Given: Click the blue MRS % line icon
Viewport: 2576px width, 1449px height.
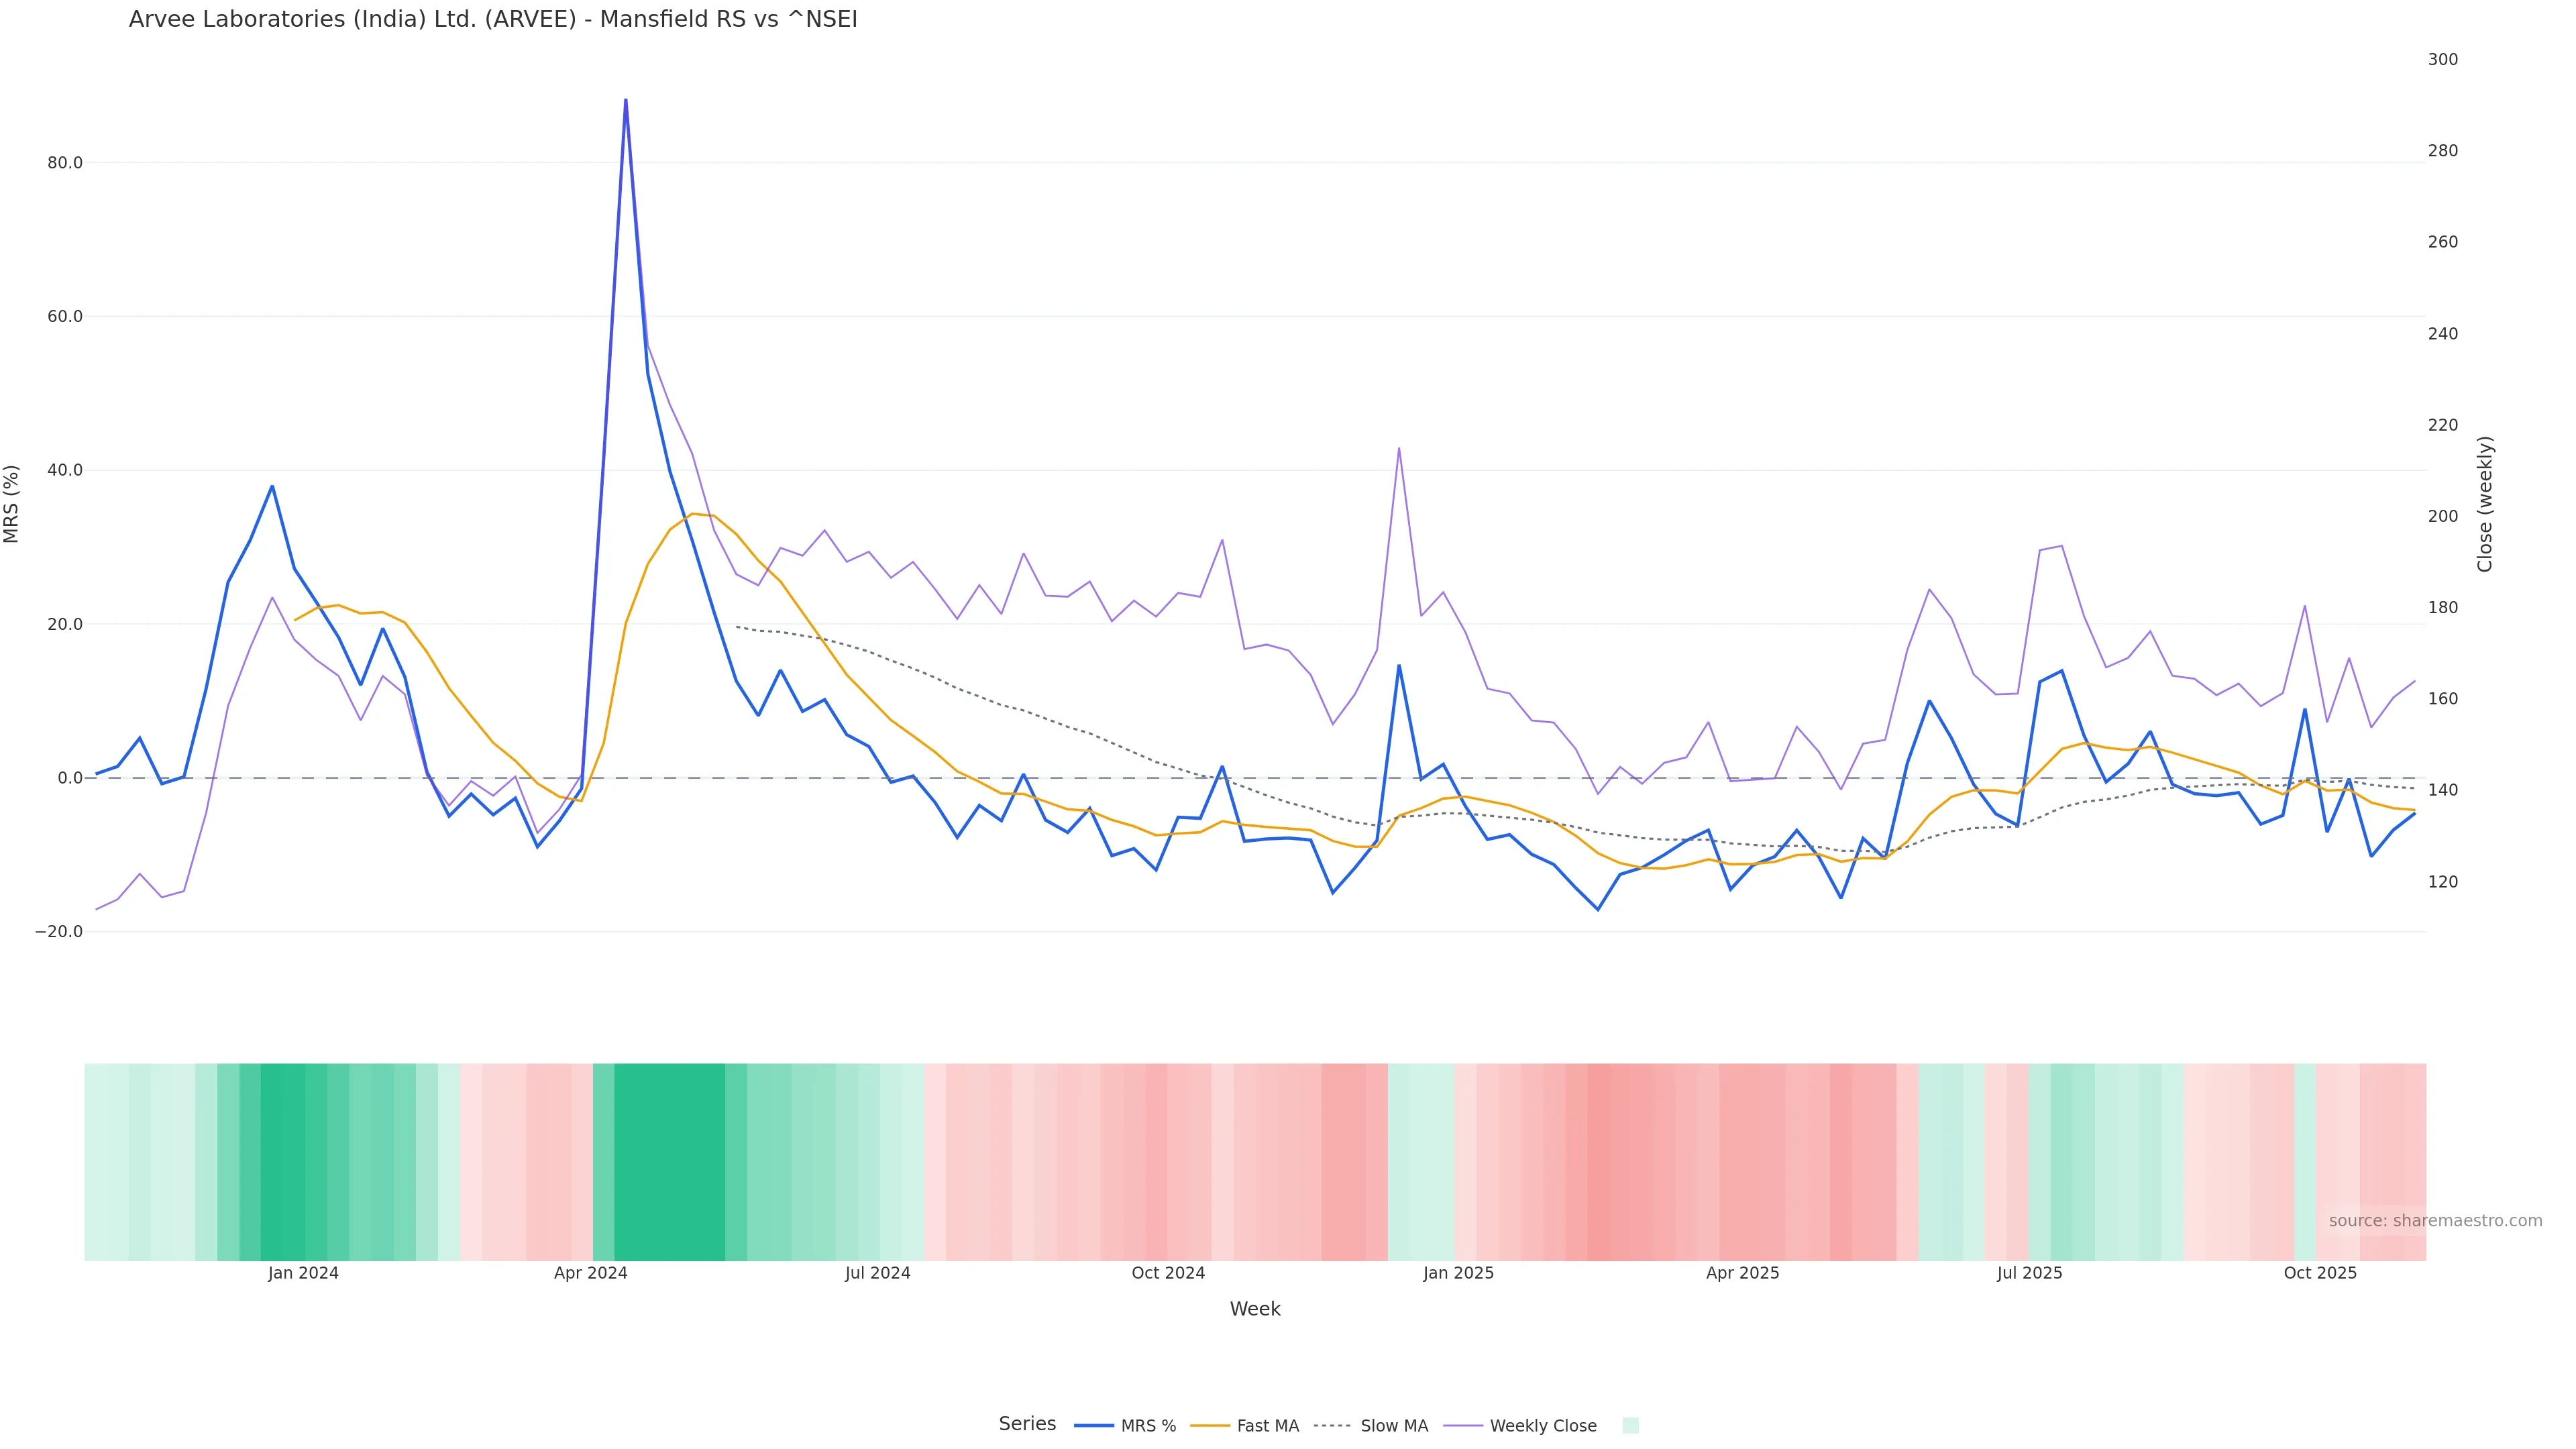Looking at the screenshot, I should pos(1094,1426).
